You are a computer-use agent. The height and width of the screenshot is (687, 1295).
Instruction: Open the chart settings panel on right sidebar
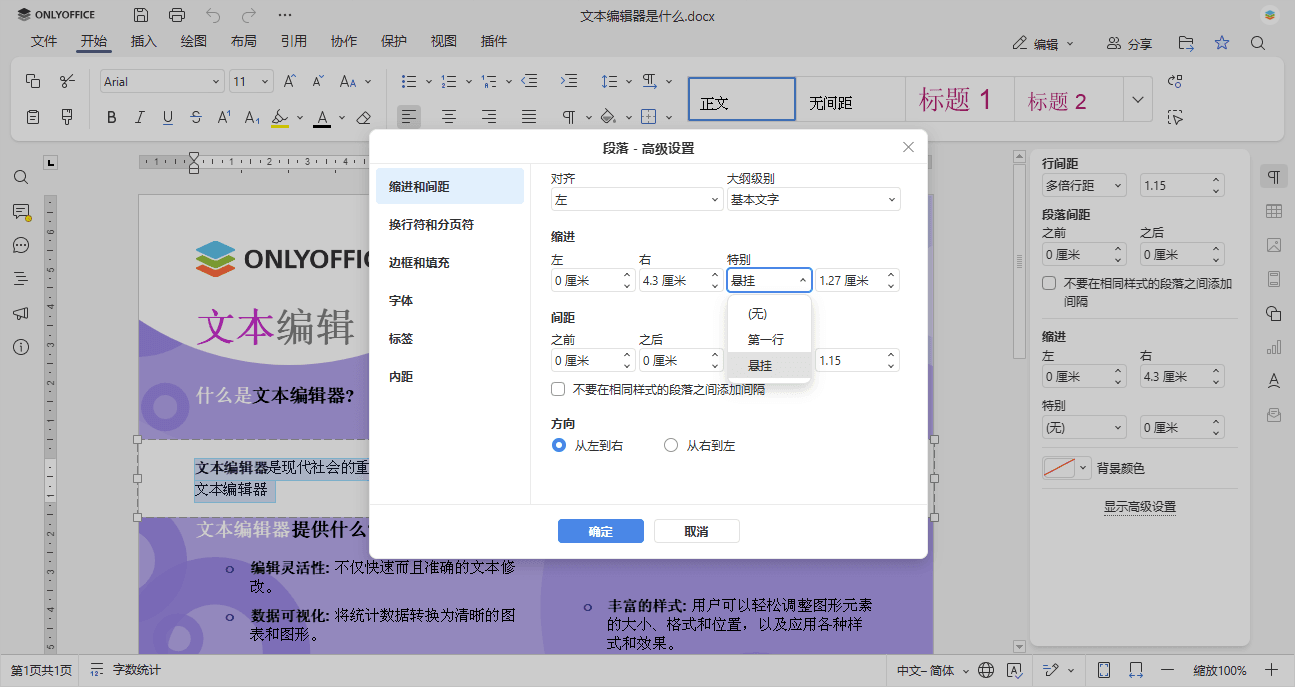1274,347
